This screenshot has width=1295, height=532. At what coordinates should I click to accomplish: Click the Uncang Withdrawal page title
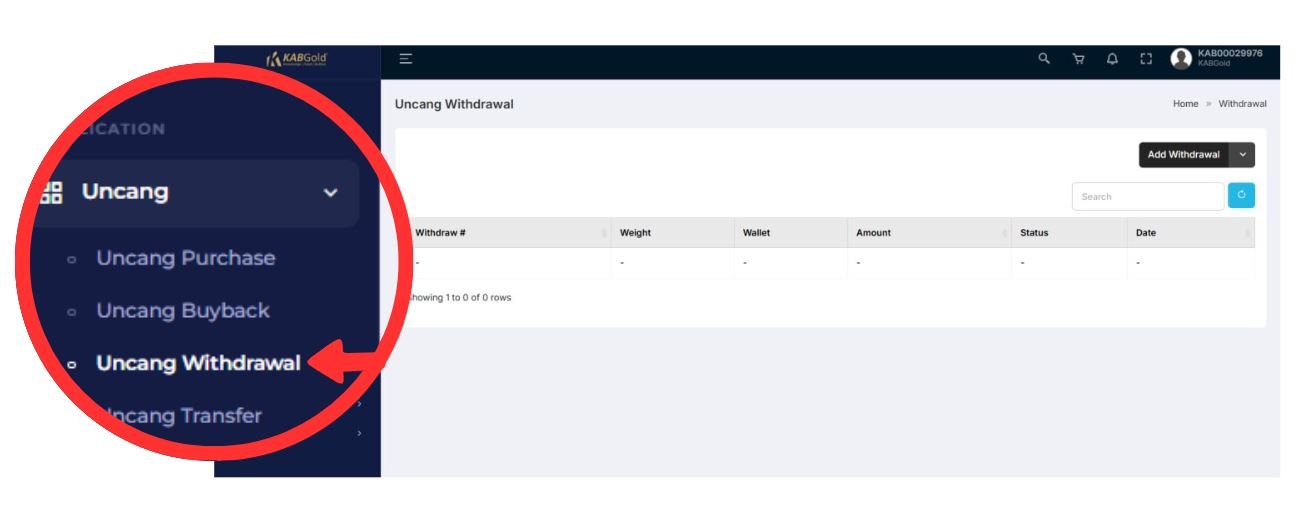tap(454, 104)
